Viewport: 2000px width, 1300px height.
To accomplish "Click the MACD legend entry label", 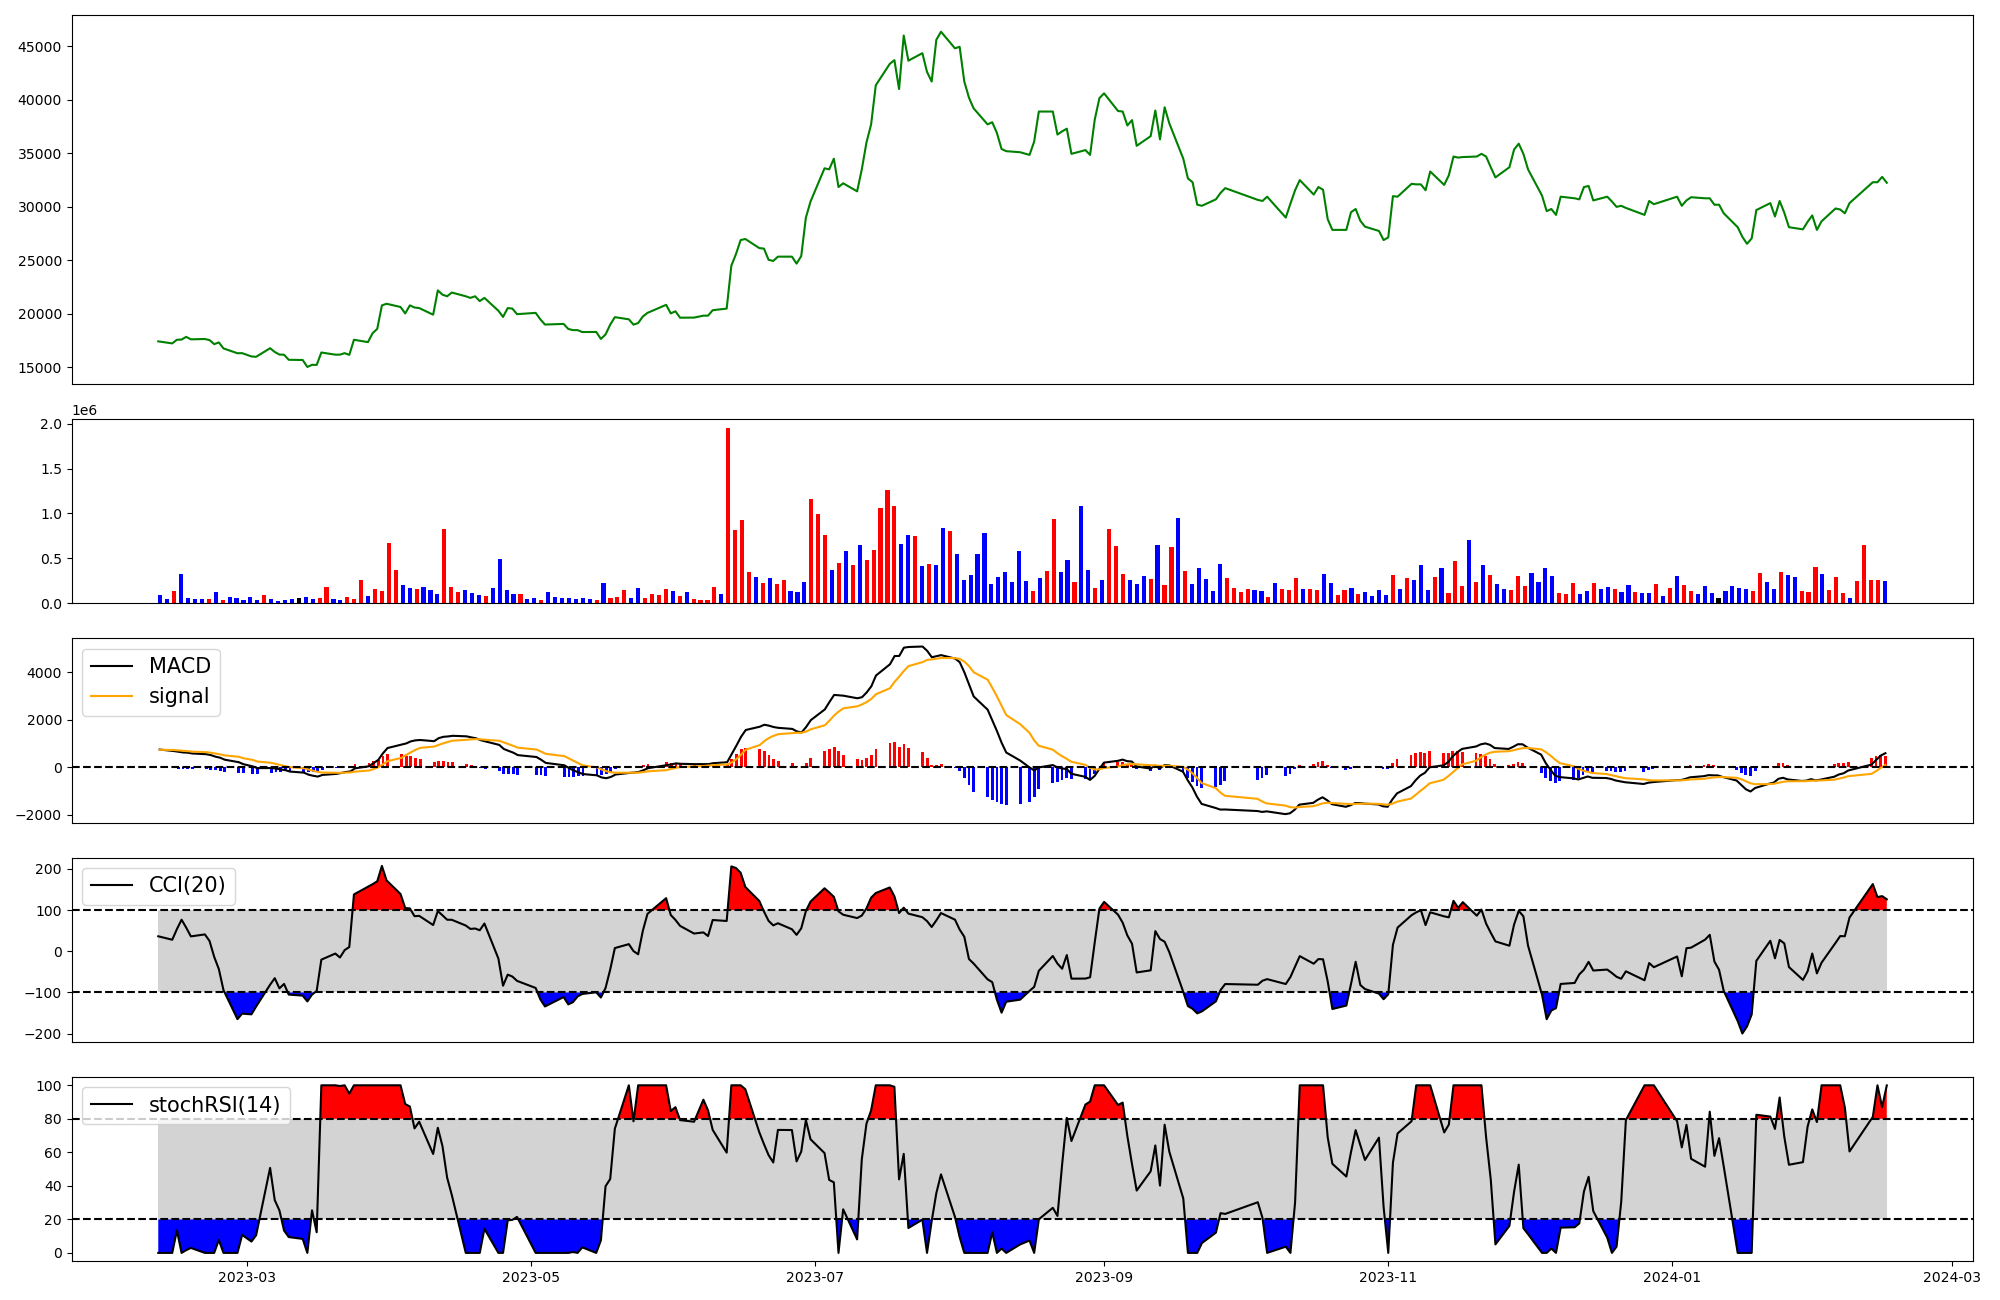I will (179, 666).
